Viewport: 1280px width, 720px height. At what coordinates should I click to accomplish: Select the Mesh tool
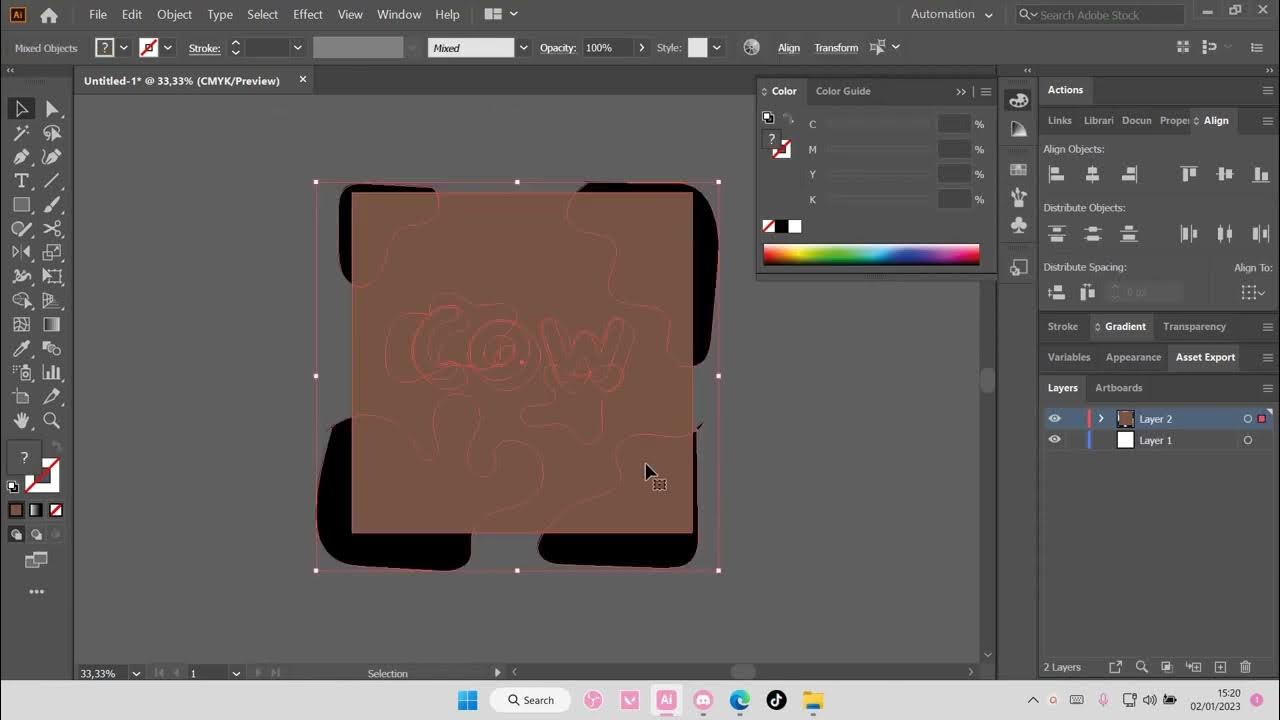pos(21,325)
